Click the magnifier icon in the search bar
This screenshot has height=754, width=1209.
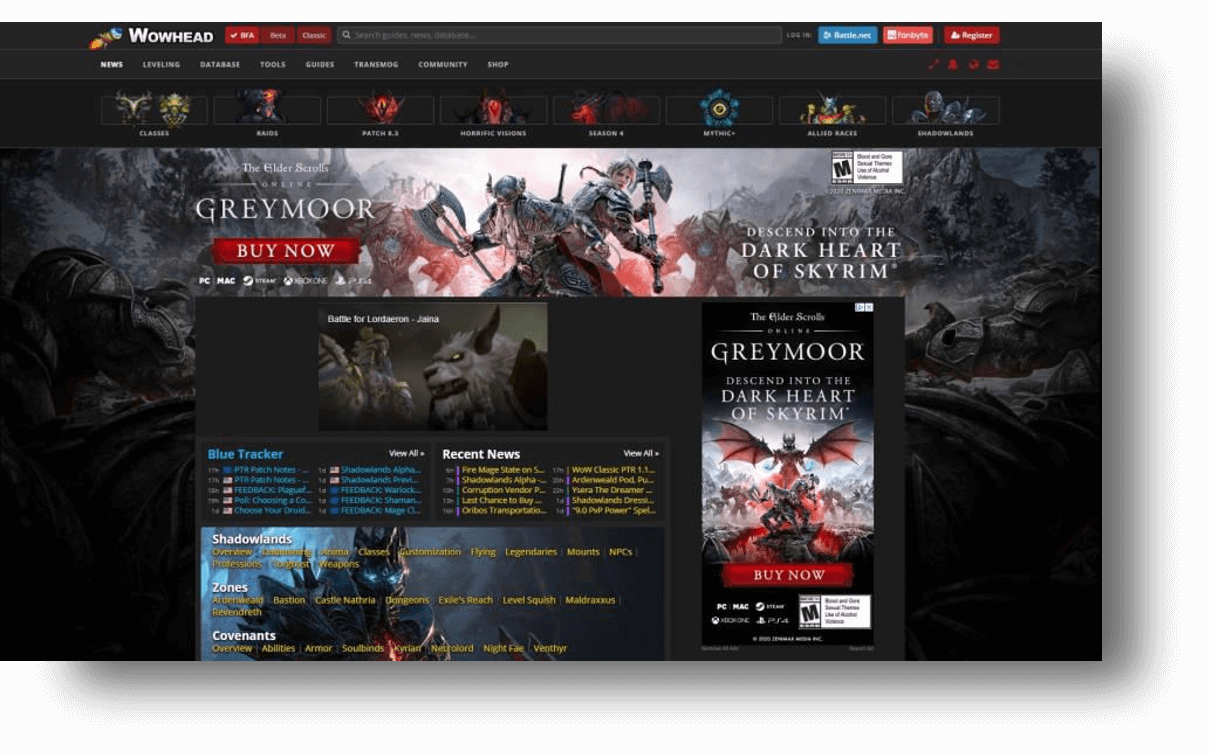coord(346,35)
